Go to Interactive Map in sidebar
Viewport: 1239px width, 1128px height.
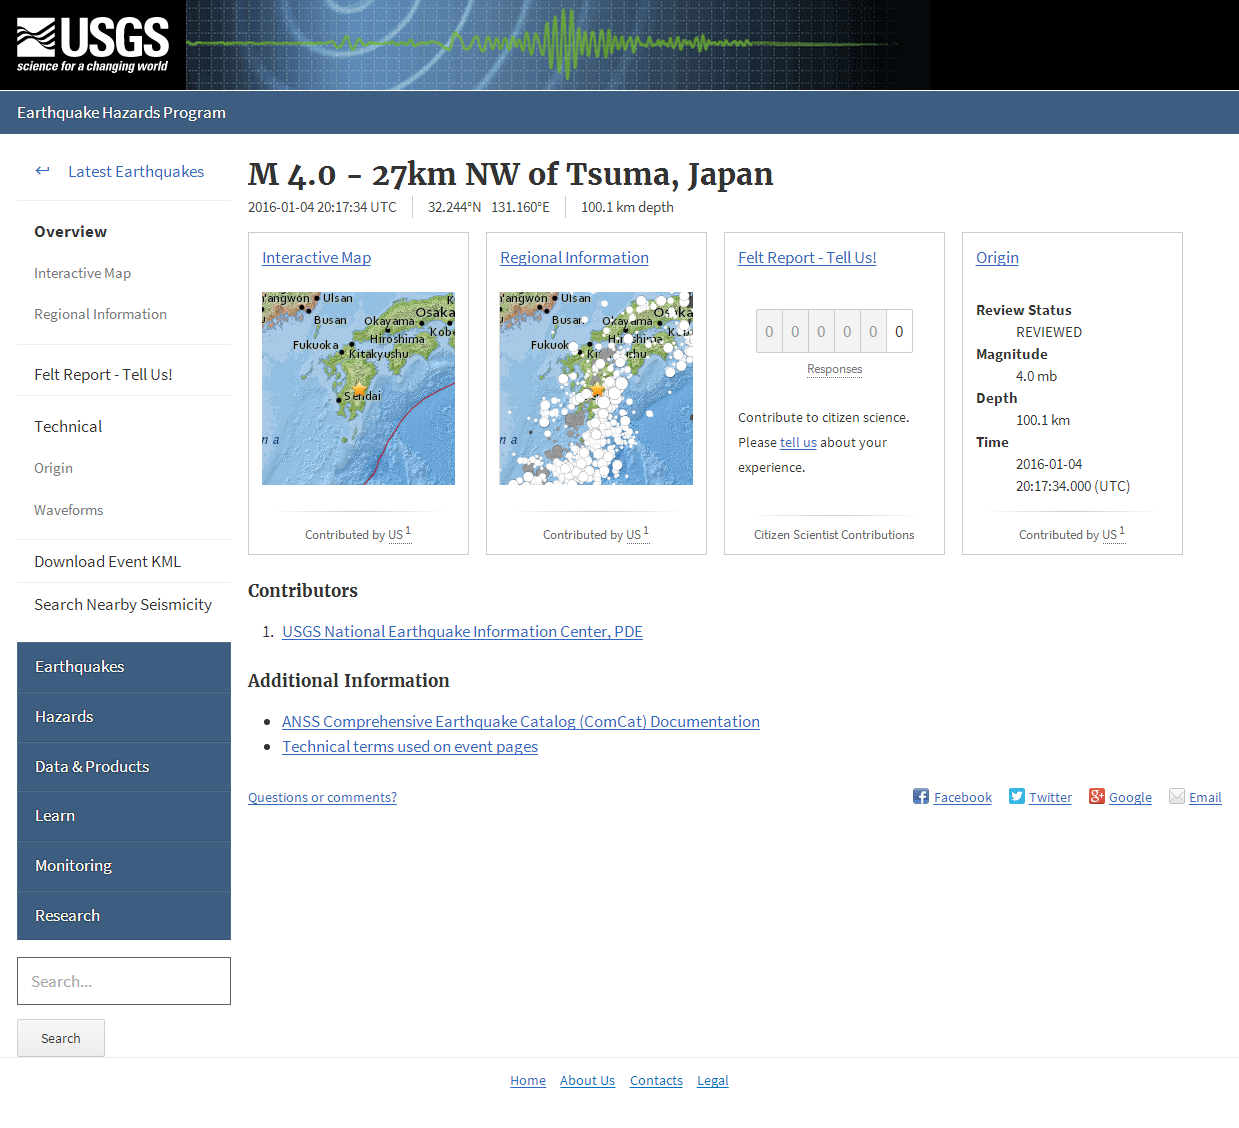[83, 273]
